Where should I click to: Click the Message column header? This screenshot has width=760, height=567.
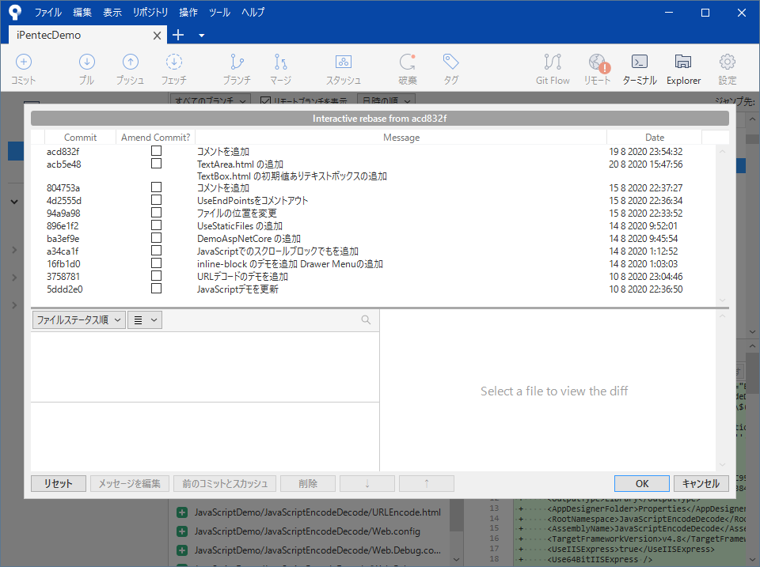click(x=401, y=138)
